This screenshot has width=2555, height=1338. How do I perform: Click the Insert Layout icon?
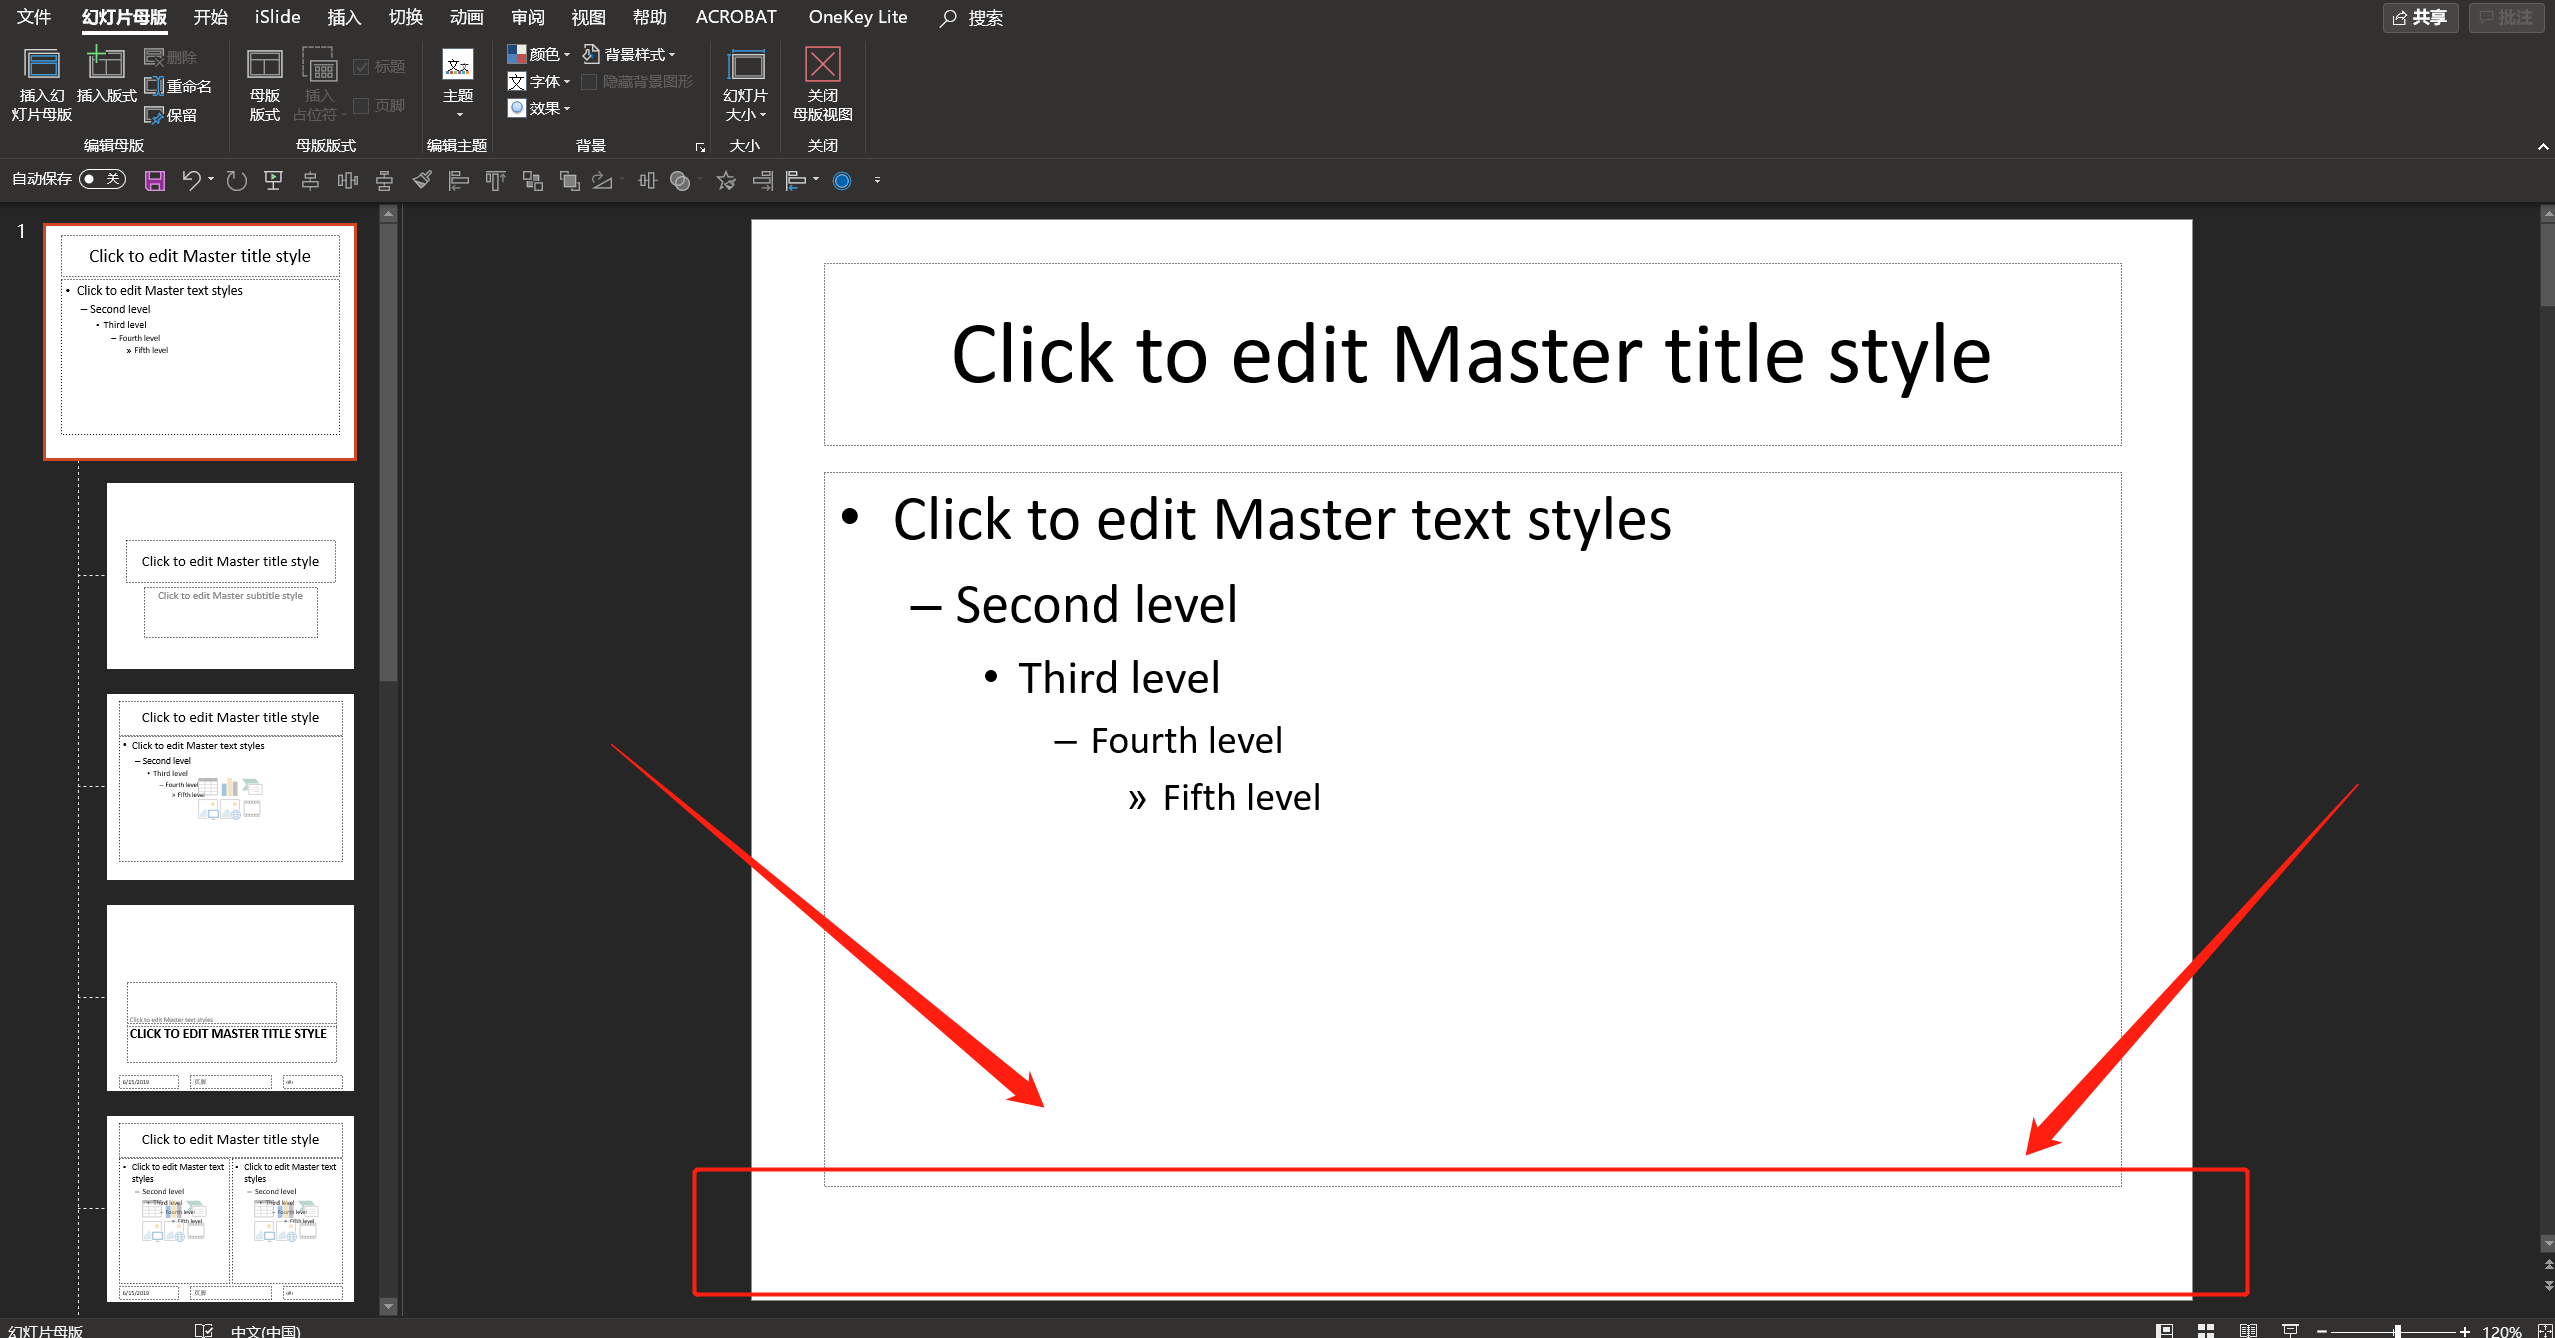tap(106, 76)
